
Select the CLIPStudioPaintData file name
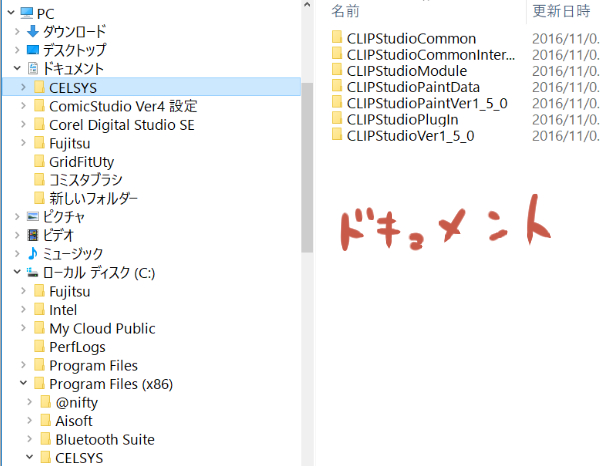coord(413,87)
